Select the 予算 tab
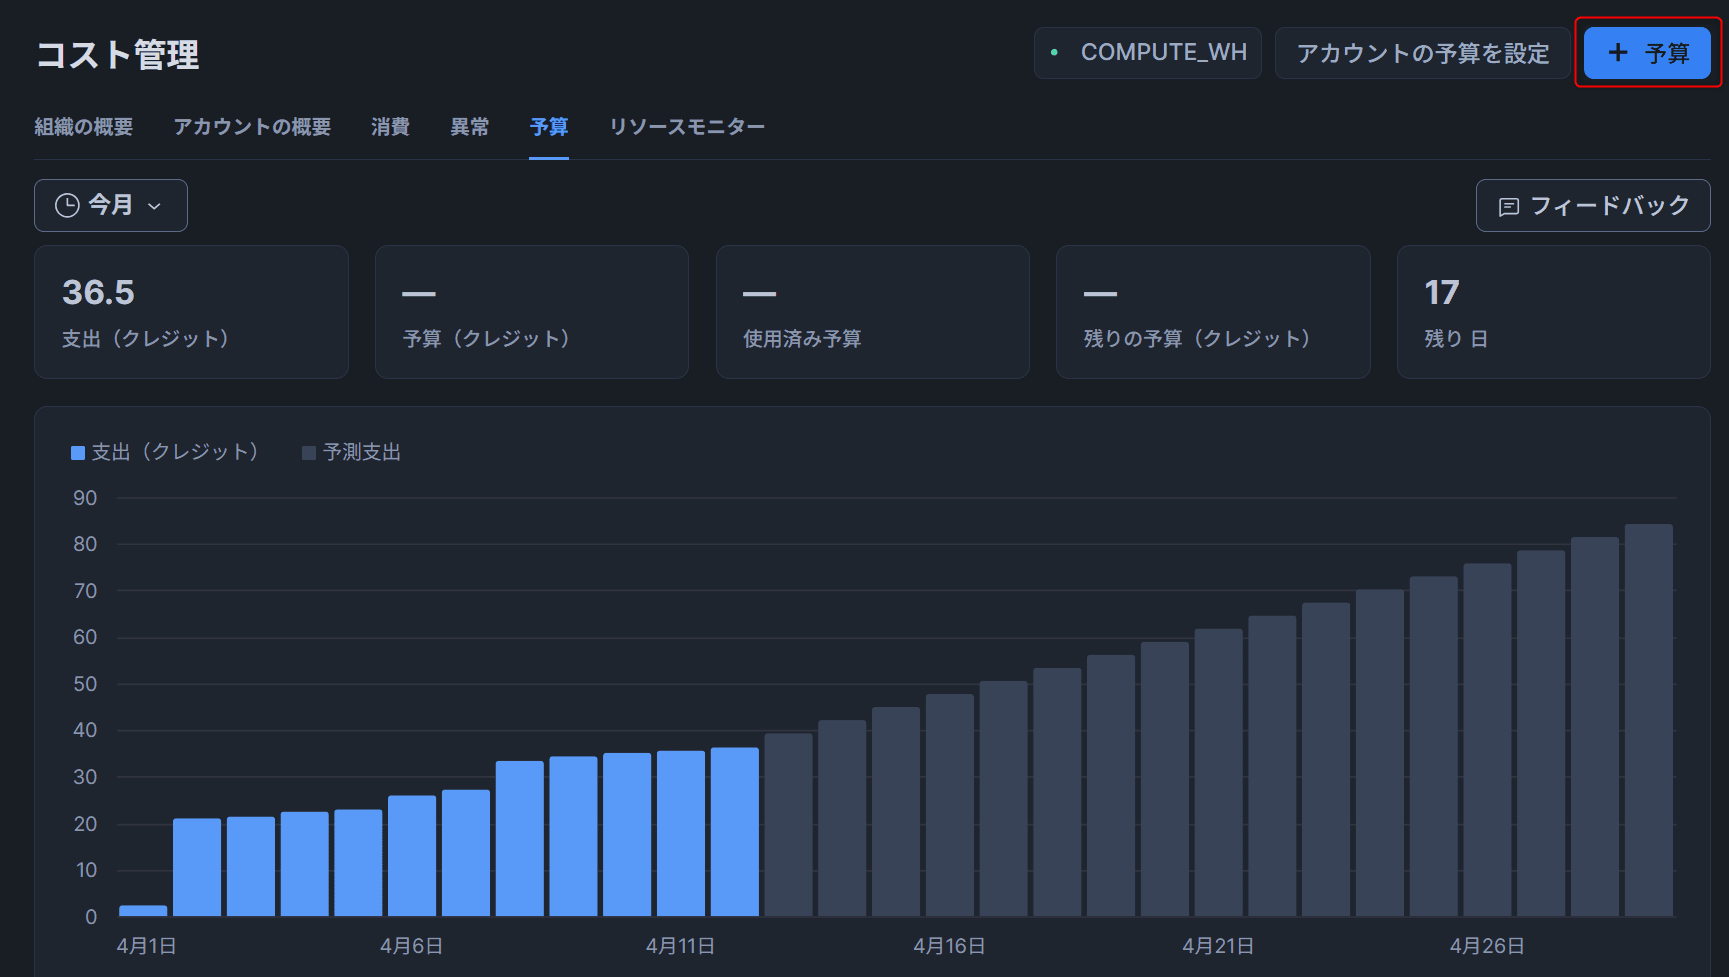This screenshot has width=1729, height=977. tap(549, 127)
